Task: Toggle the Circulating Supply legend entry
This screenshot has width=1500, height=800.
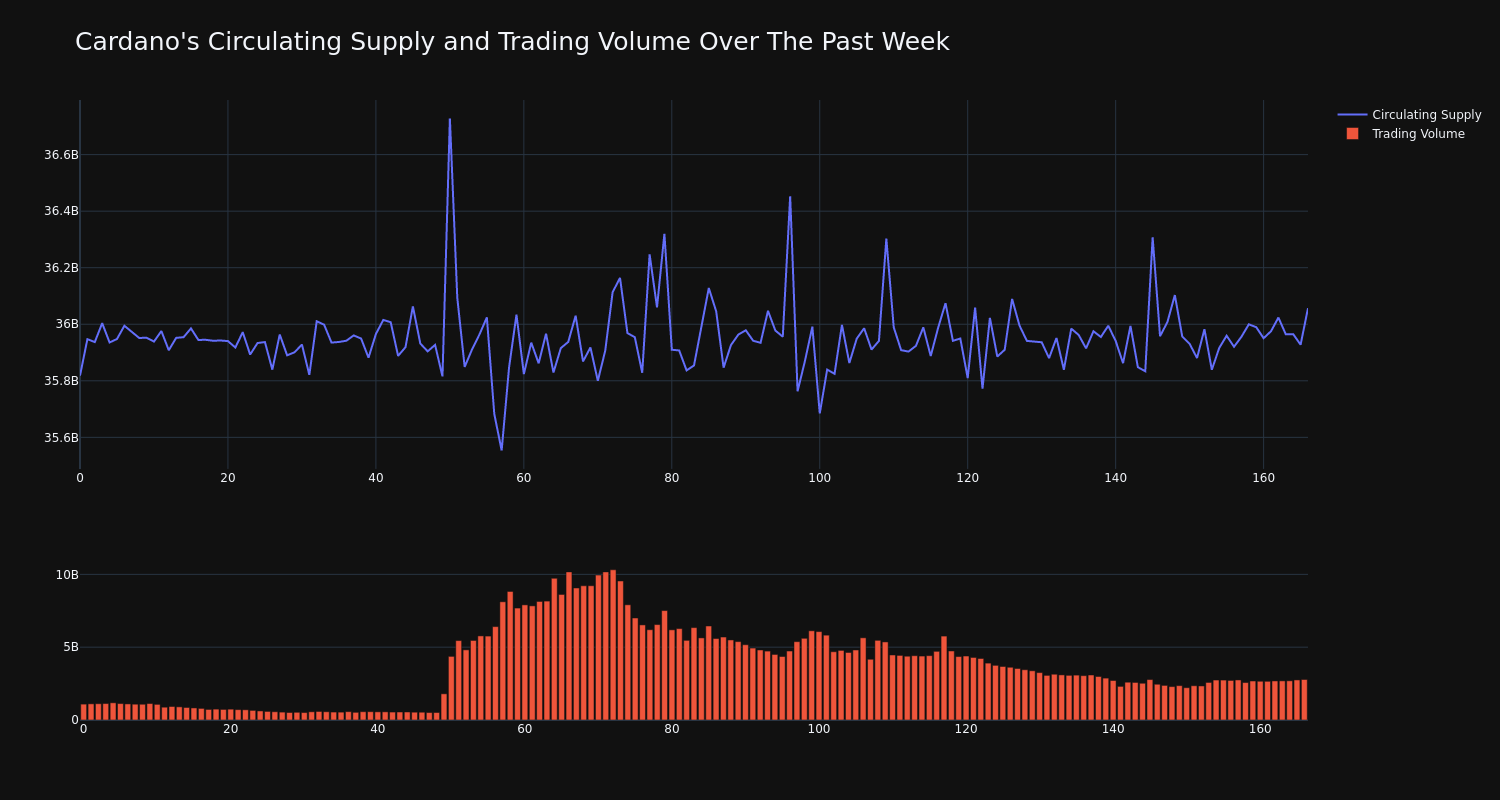Action: pos(1409,115)
